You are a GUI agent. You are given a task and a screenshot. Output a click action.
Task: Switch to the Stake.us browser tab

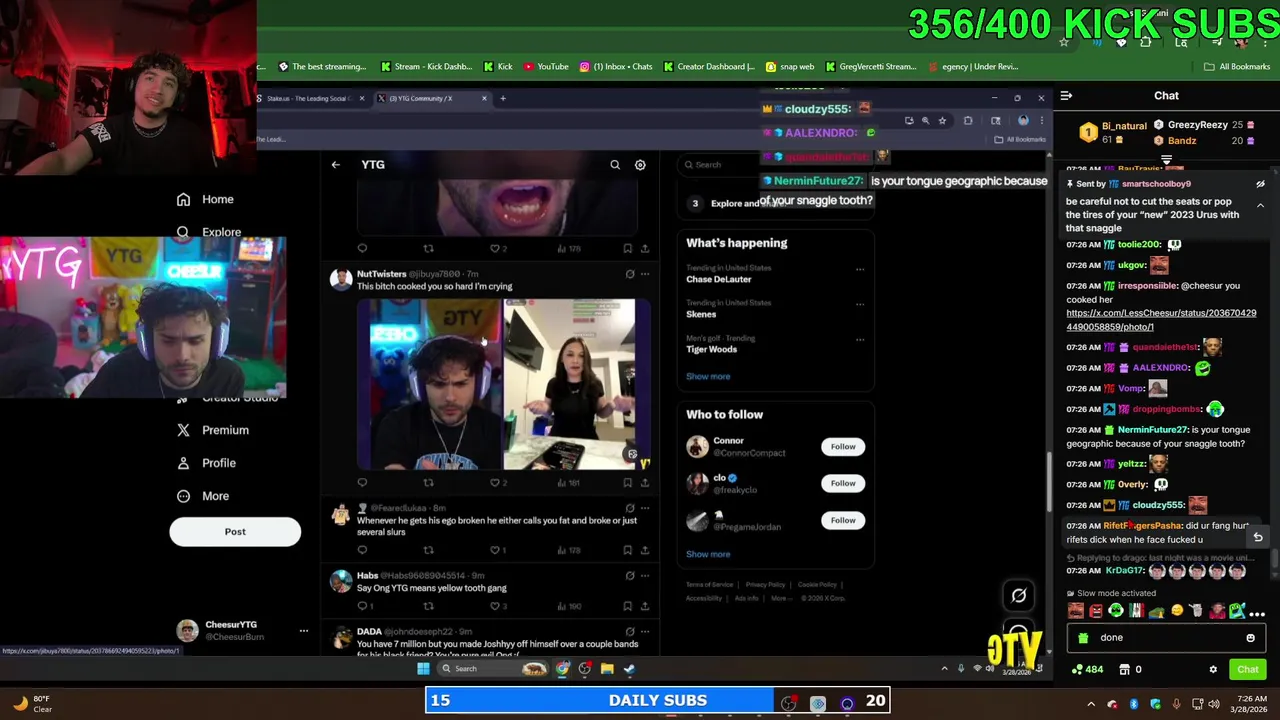click(x=308, y=98)
